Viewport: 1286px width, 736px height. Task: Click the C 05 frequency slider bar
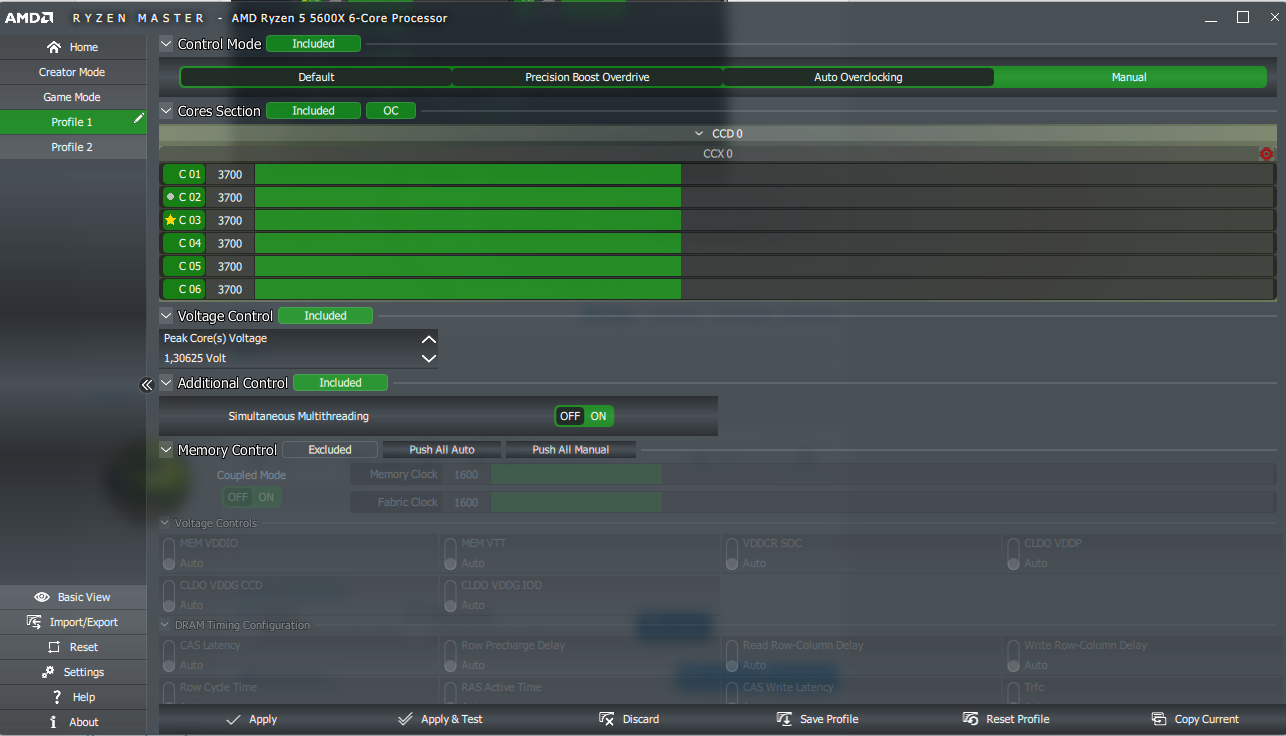pyautogui.click(x=765, y=266)
